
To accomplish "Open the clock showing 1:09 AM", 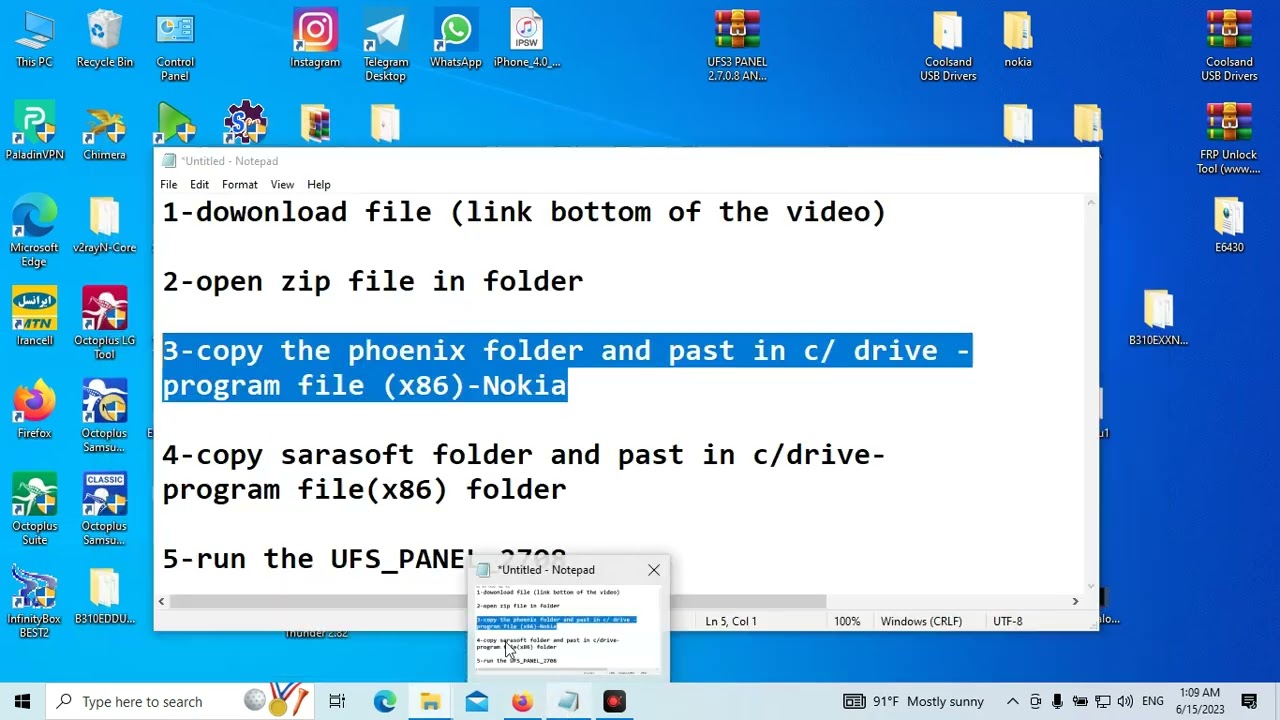I will [x=1199, y=701].
